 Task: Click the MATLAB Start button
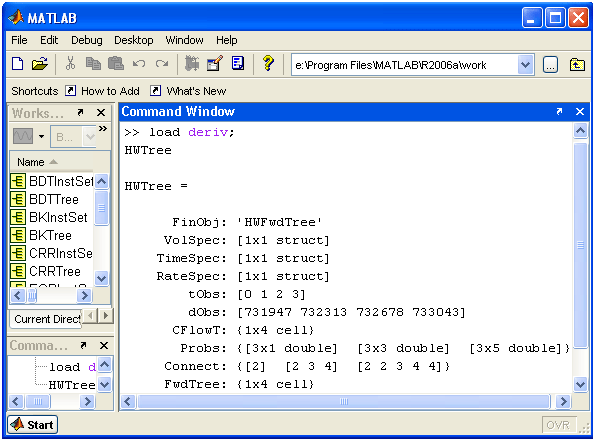pos(33,424)
